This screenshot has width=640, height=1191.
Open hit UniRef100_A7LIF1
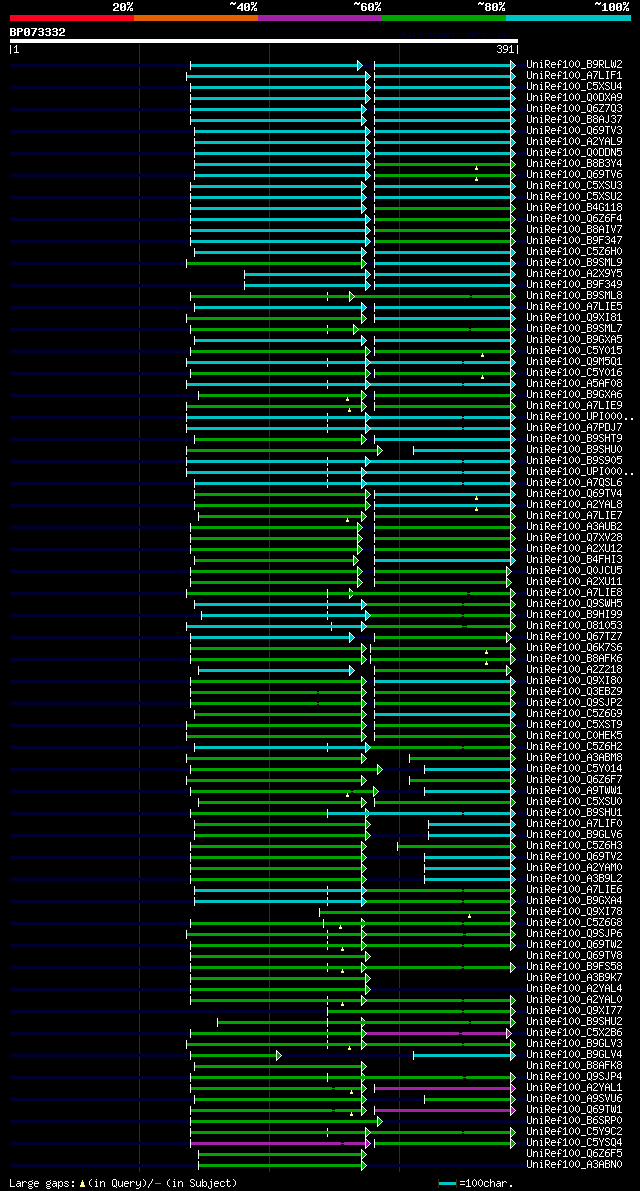(574, 76)
